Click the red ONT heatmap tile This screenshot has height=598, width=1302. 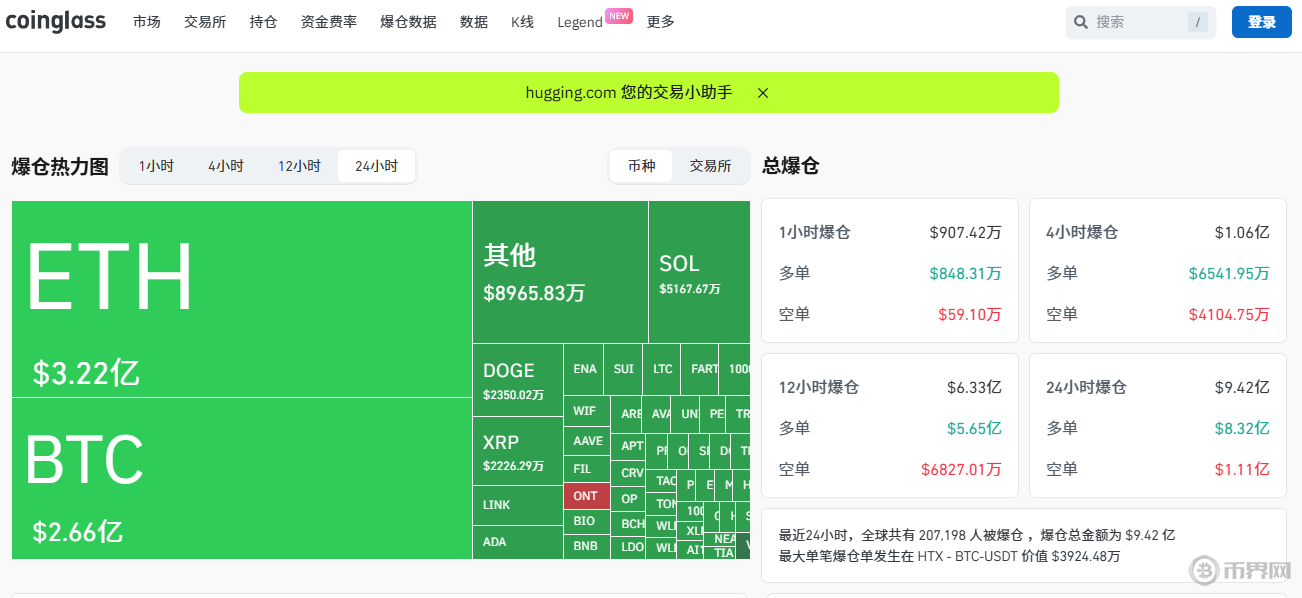(x=586, y=496)
